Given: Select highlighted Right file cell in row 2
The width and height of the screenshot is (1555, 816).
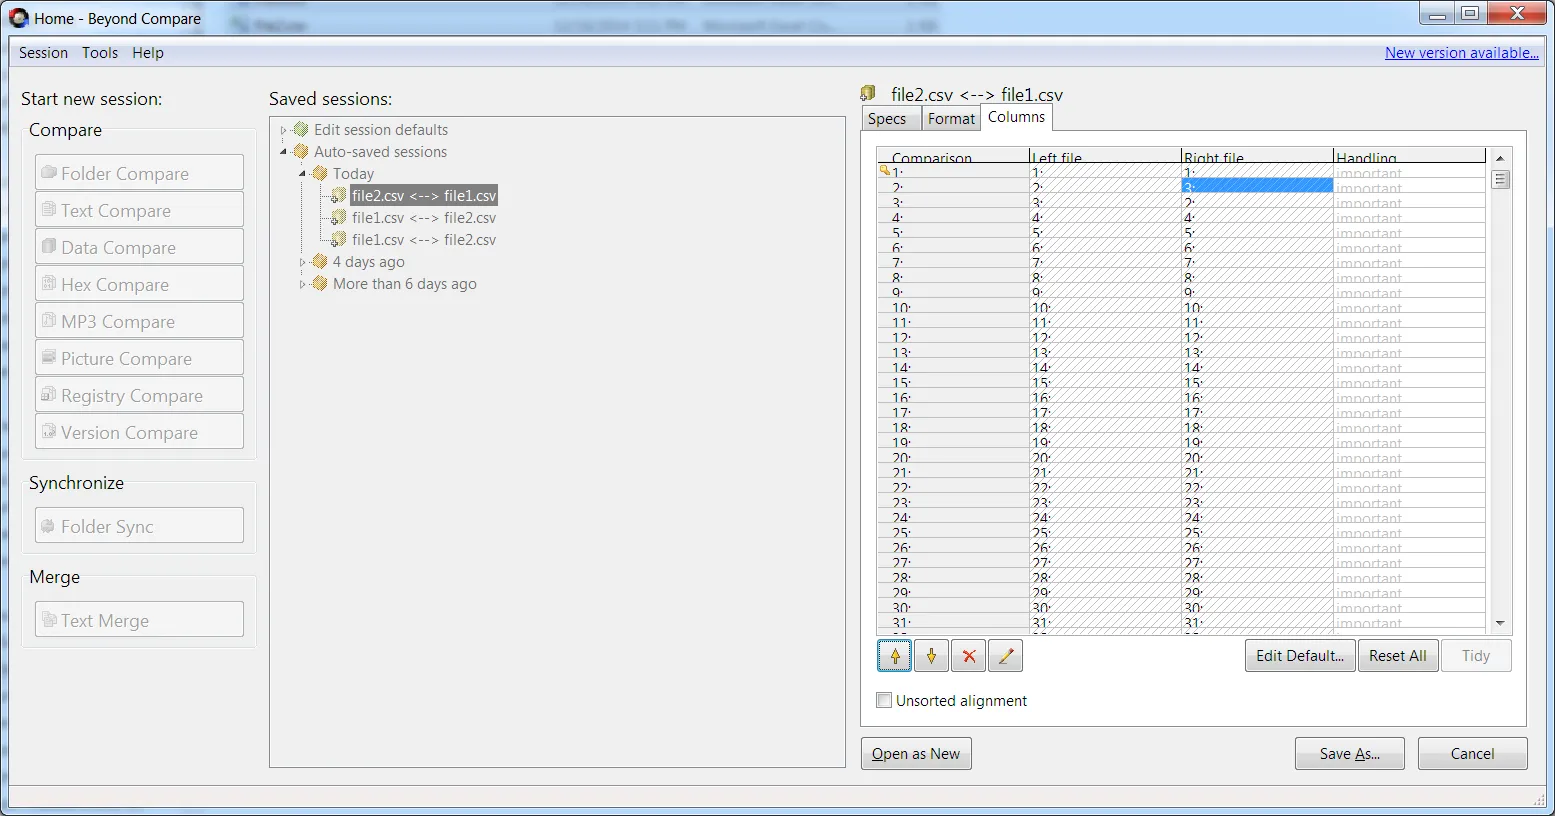Looking at the screenshot, I should [x=1257, y=186].
